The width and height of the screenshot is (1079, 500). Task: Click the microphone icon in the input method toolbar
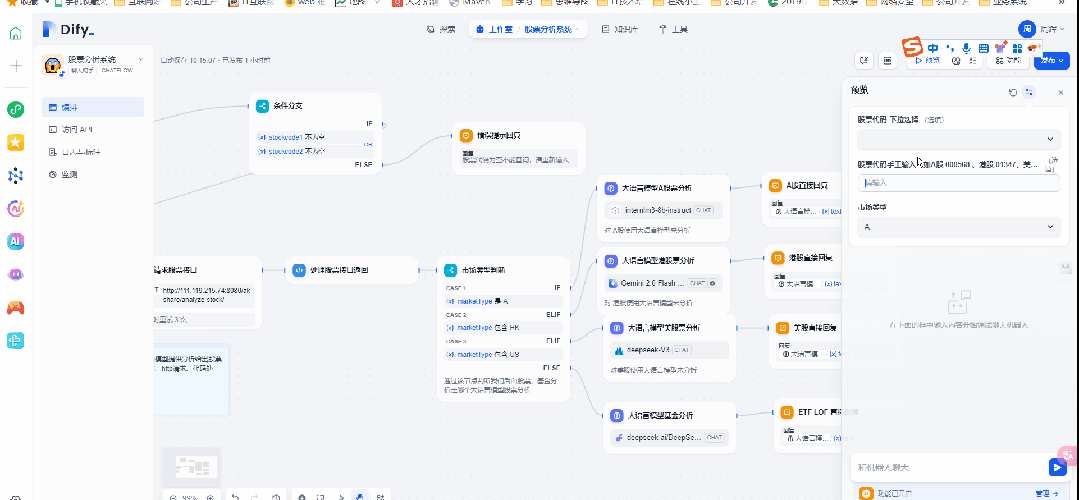pos(966,48)
